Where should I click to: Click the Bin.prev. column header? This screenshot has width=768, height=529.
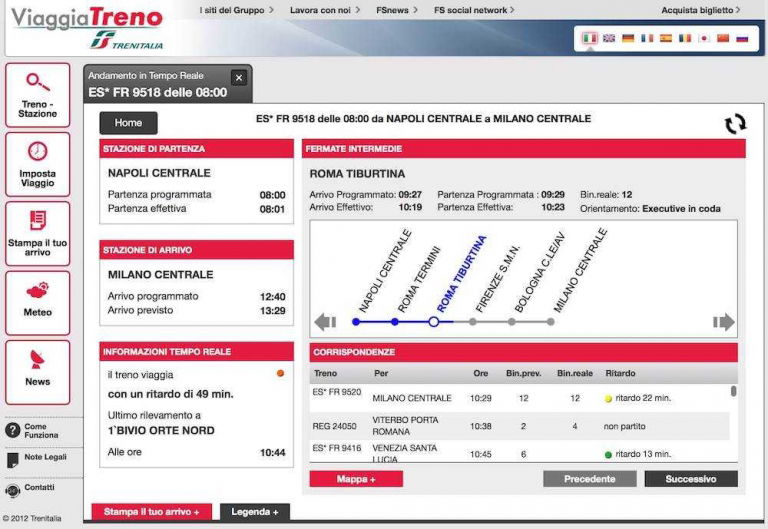524,373
